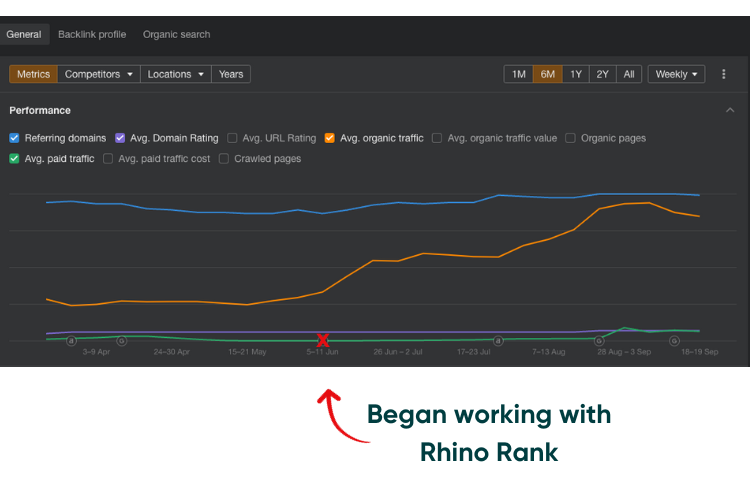This screenshot has height=500, width=750.
Task: Click the '5–11 Jun' axis label
Action: pos(322,352)
